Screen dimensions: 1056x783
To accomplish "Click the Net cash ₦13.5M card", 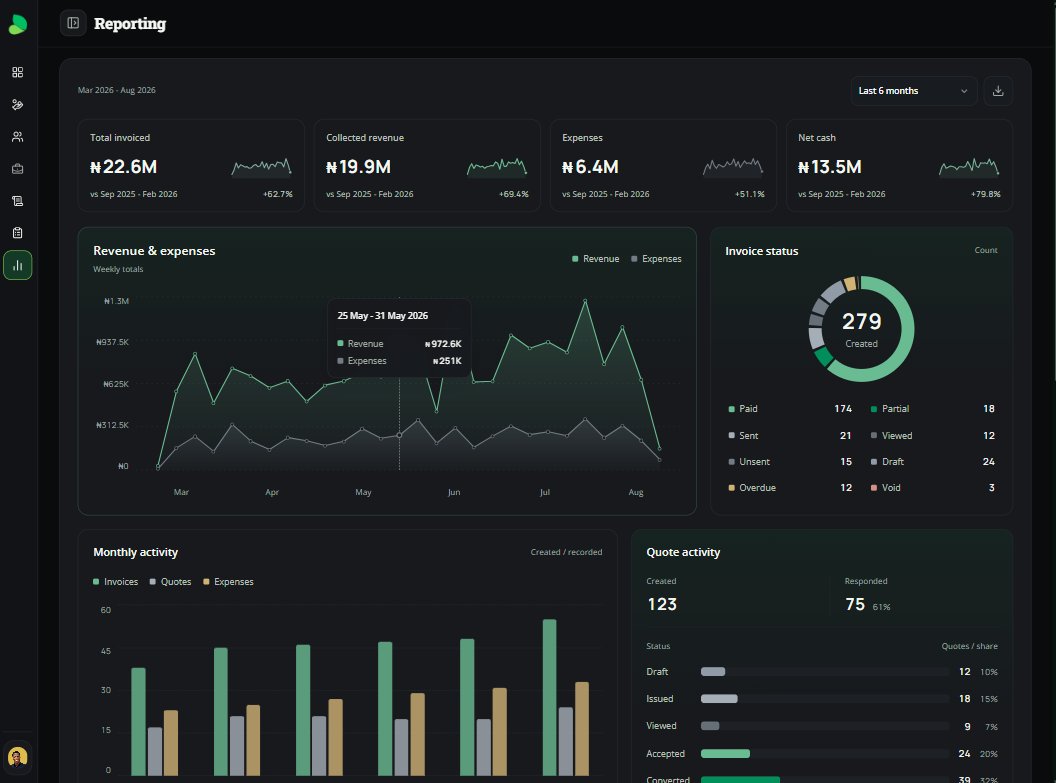I will pyautogui.click(x=899, y=166).
